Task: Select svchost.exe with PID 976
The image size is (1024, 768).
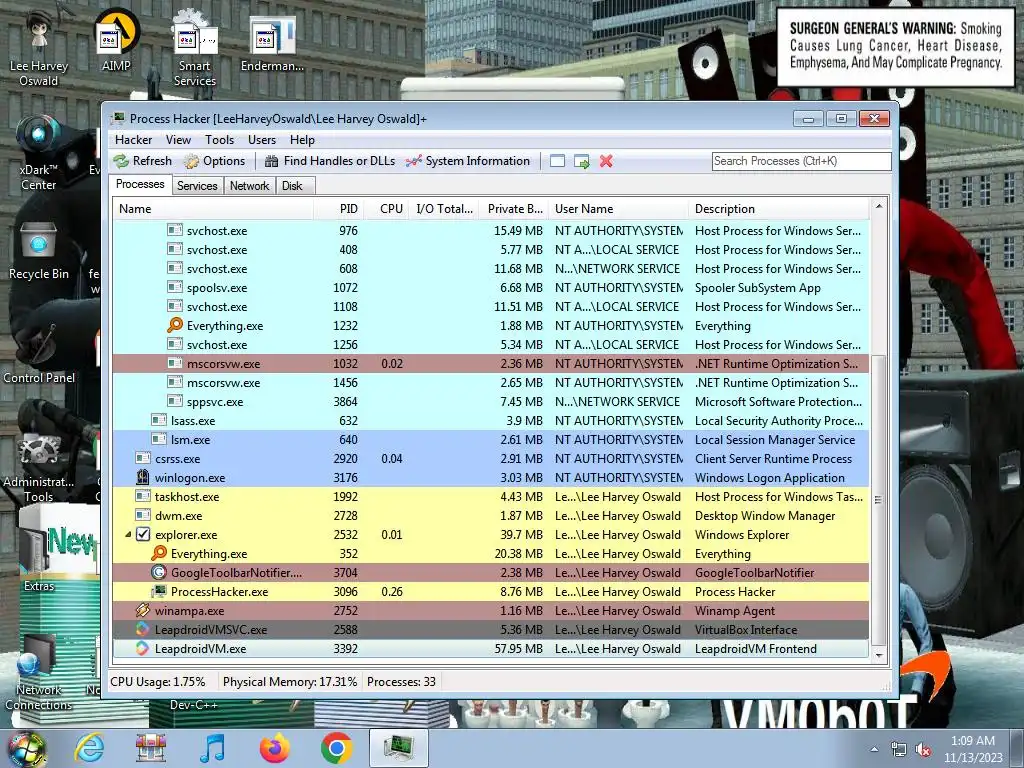Action: click(x=491, y=231)
